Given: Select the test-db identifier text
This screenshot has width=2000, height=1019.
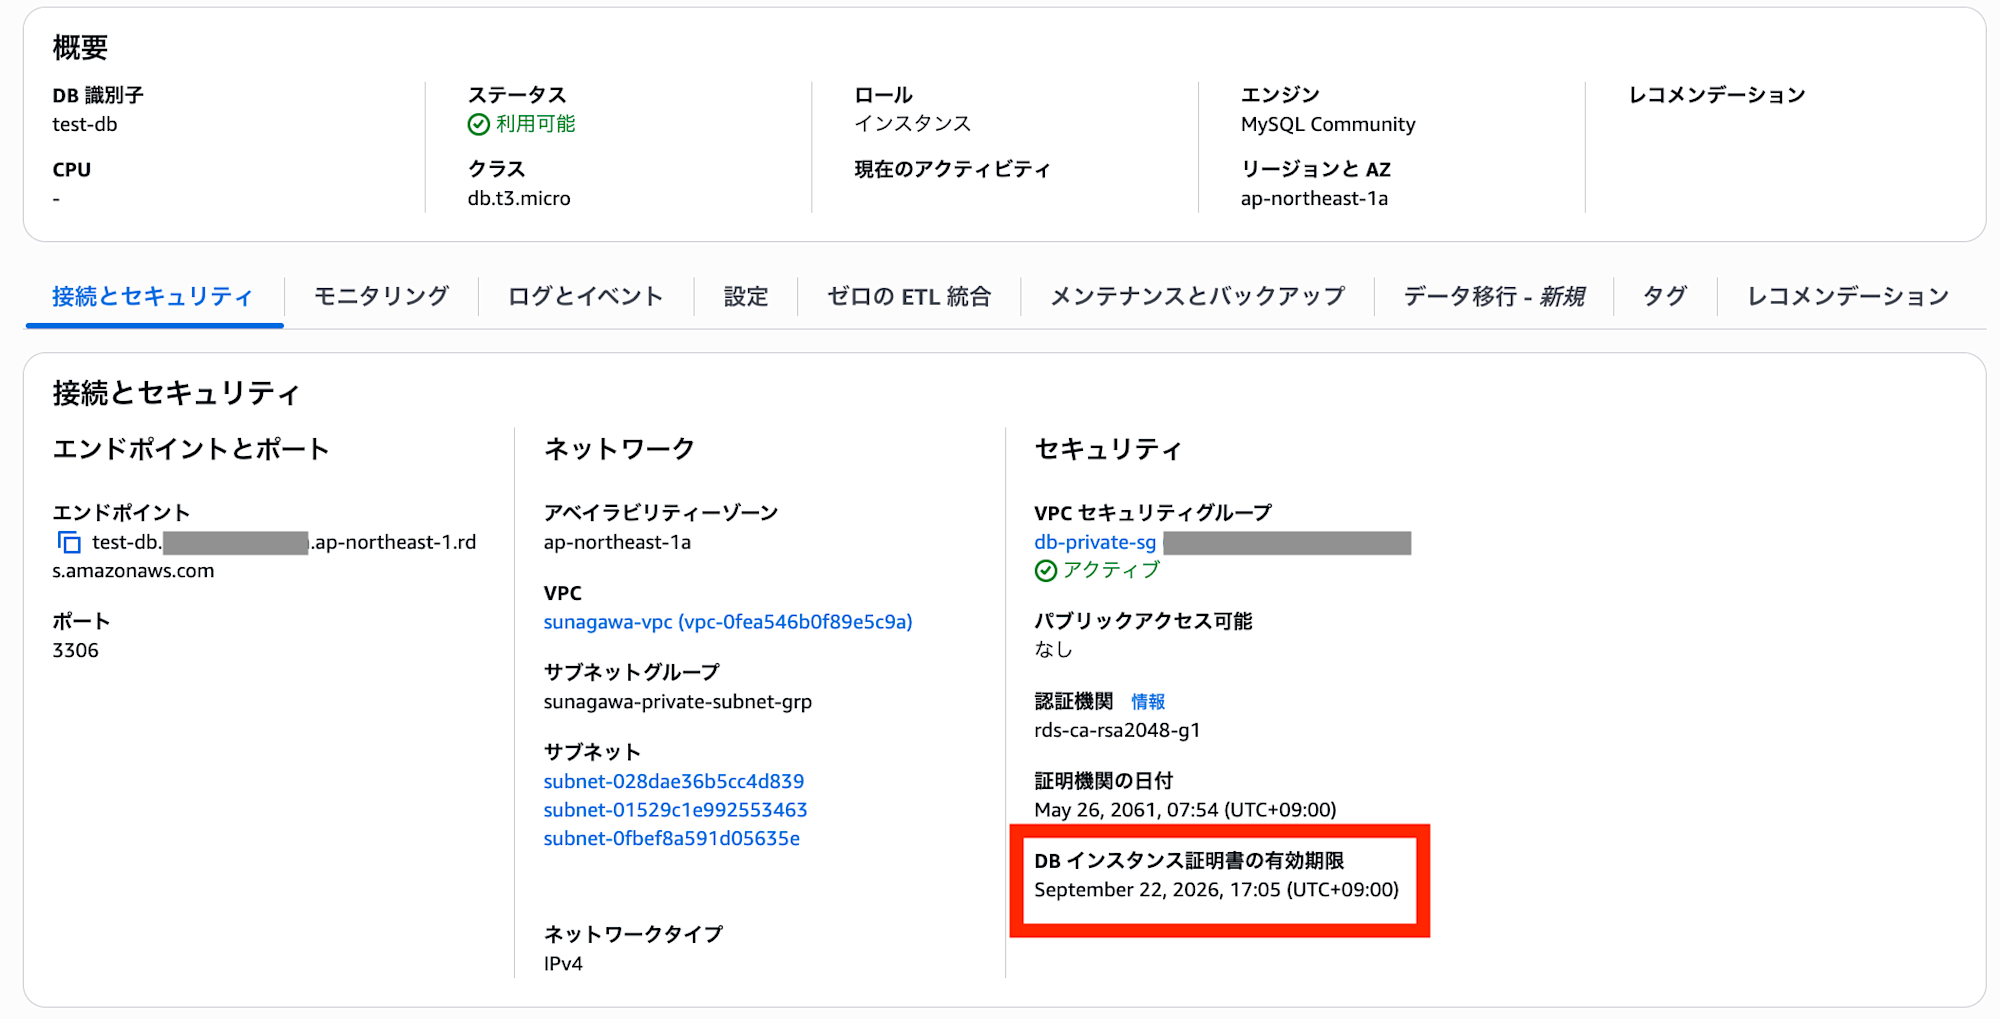Looking at the screenshot, I should [x=85, y=125].
